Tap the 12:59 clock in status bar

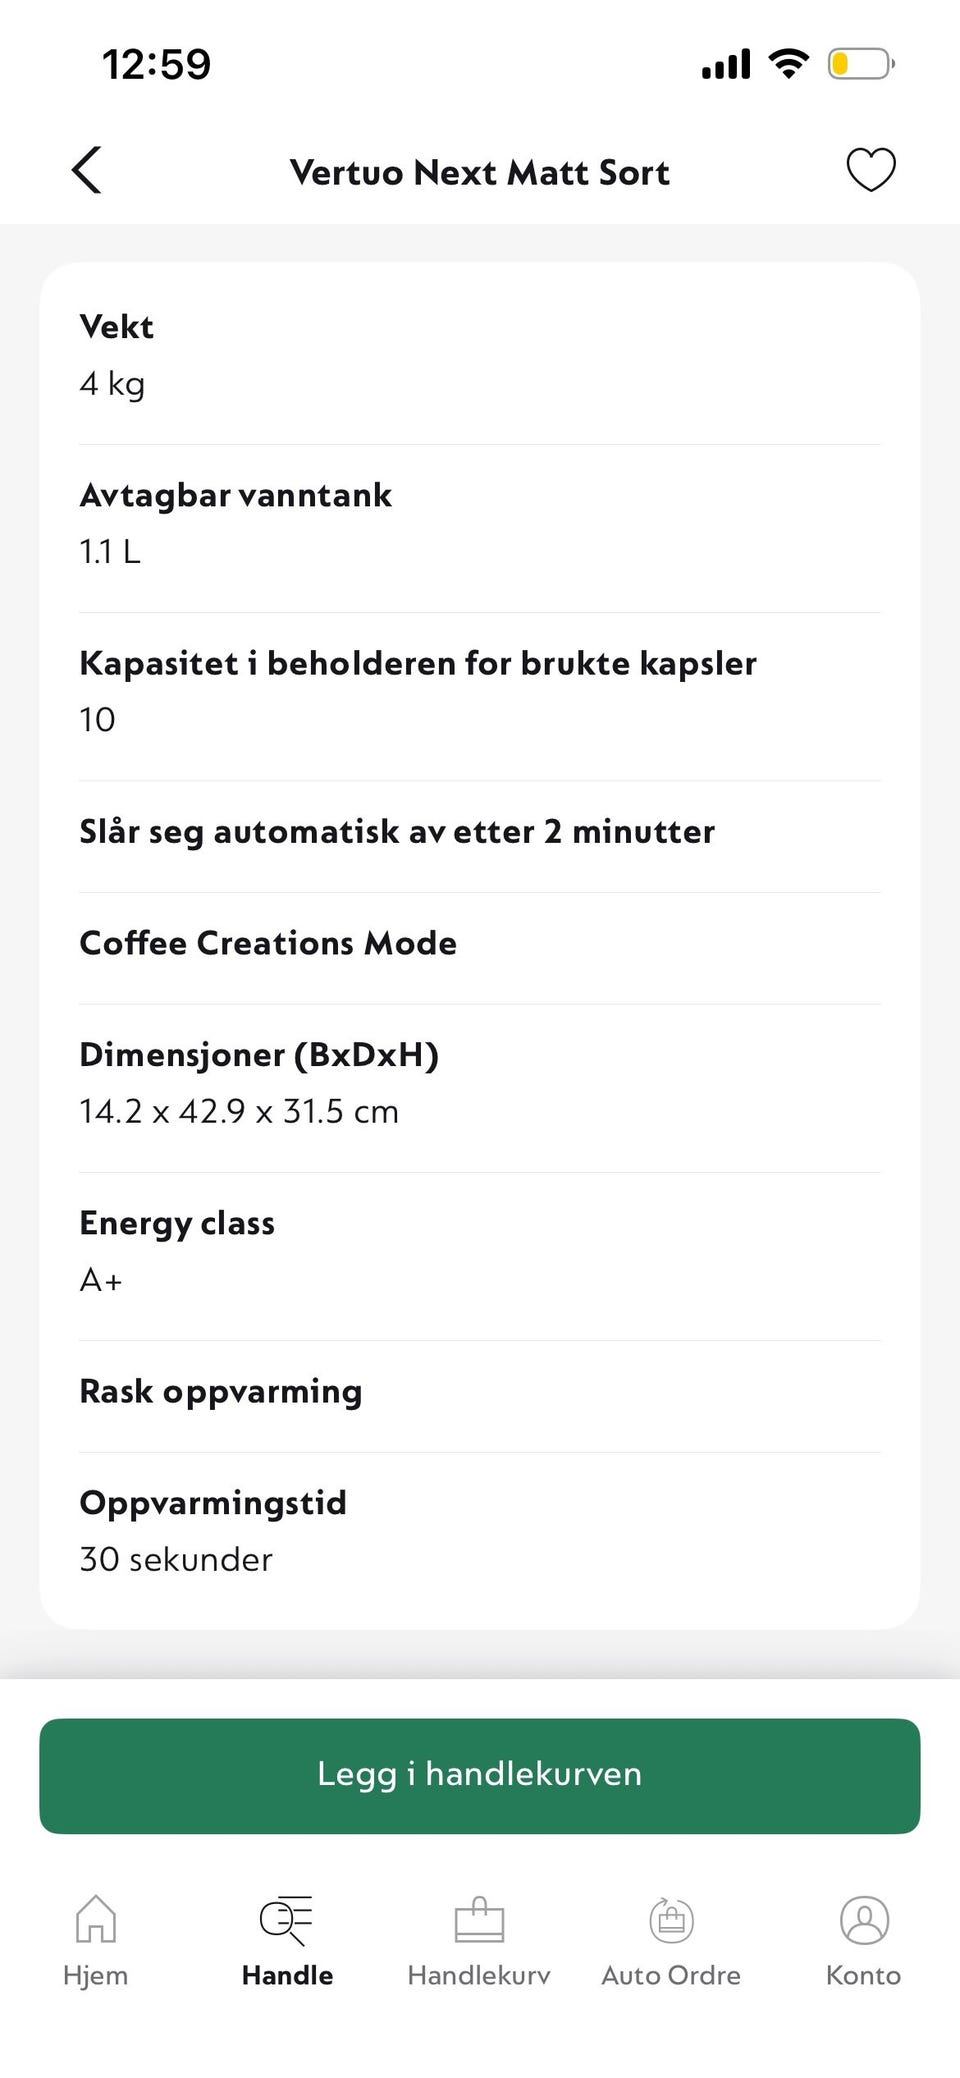click(157, 65)
